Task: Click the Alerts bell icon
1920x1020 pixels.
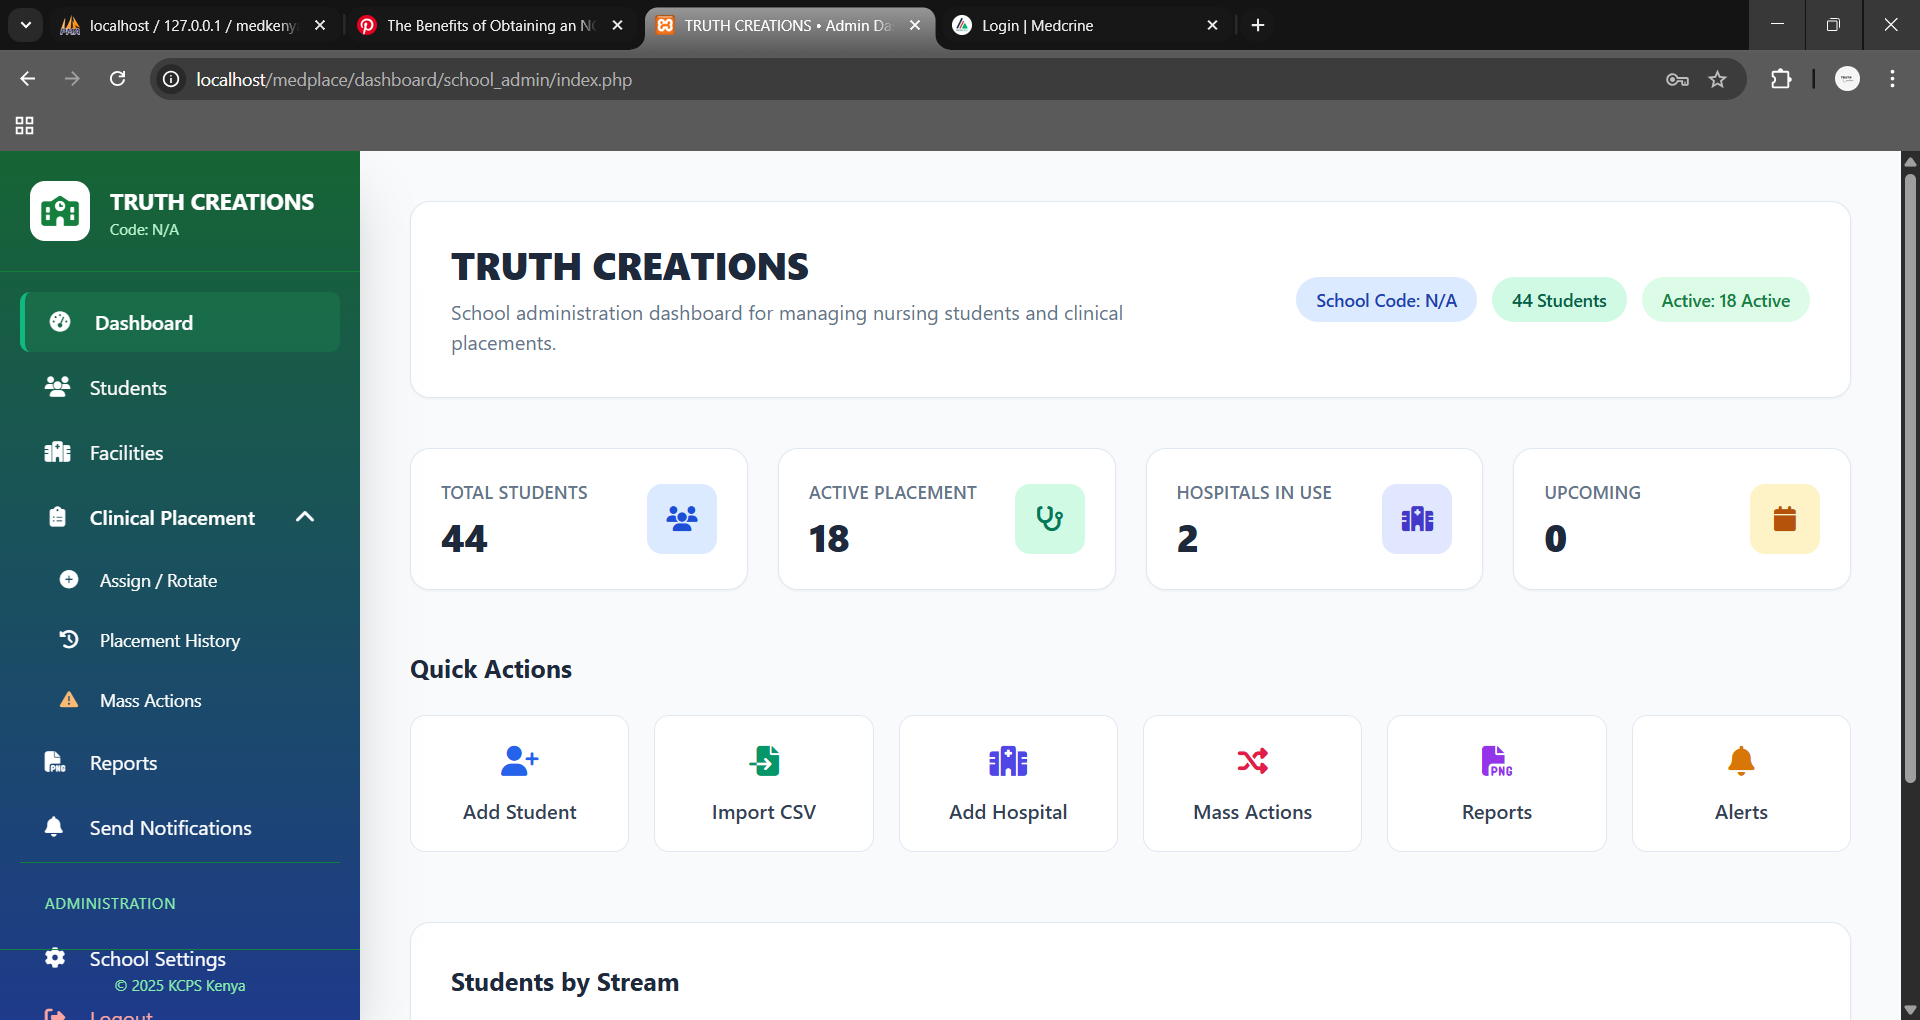Action: tap(1741, 761)
